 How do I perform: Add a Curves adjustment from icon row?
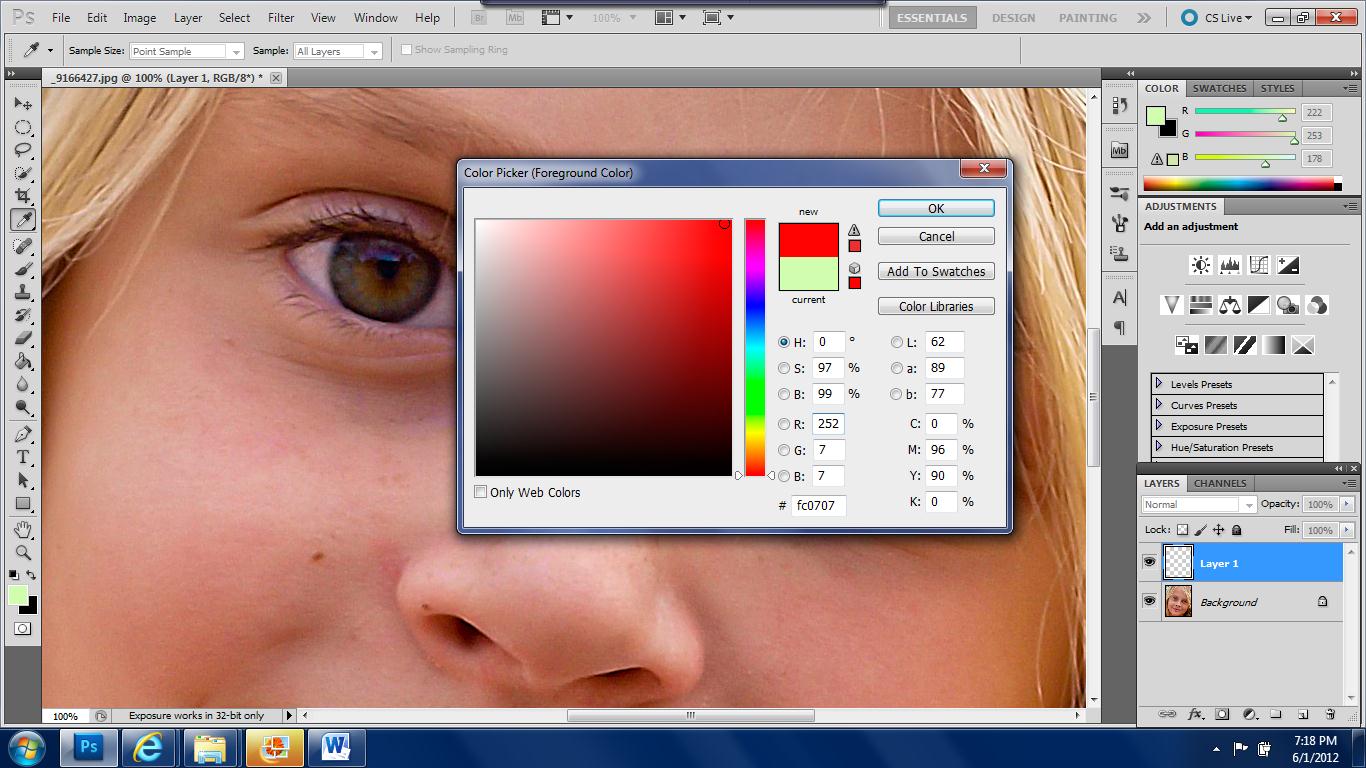(x=1259, y=265)
